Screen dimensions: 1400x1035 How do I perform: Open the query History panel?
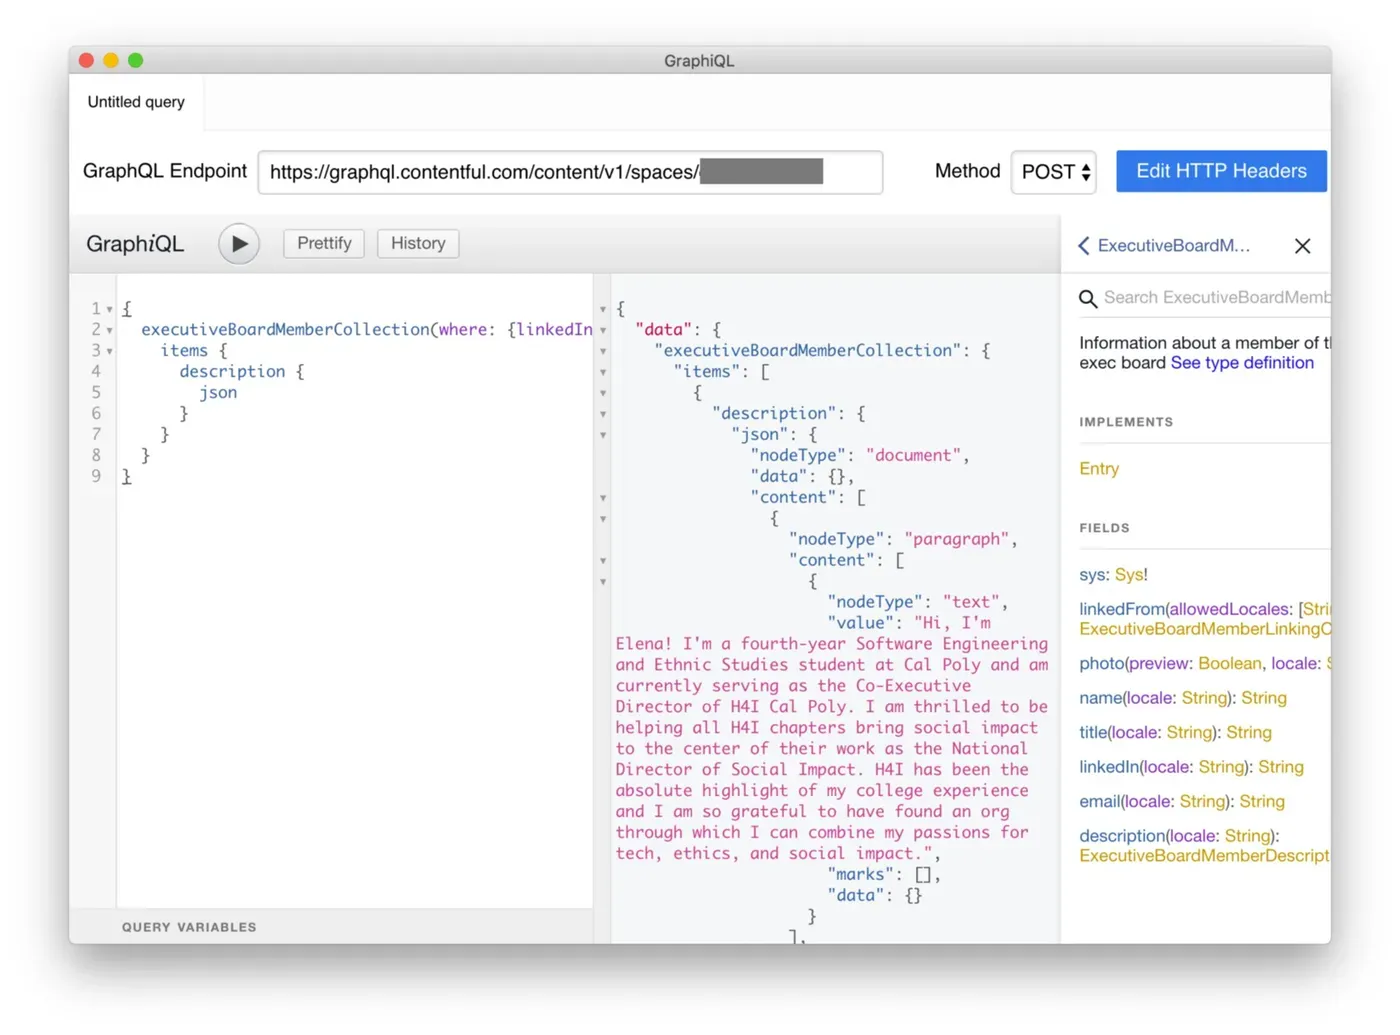pyautogui.click(x=417, y=243)
